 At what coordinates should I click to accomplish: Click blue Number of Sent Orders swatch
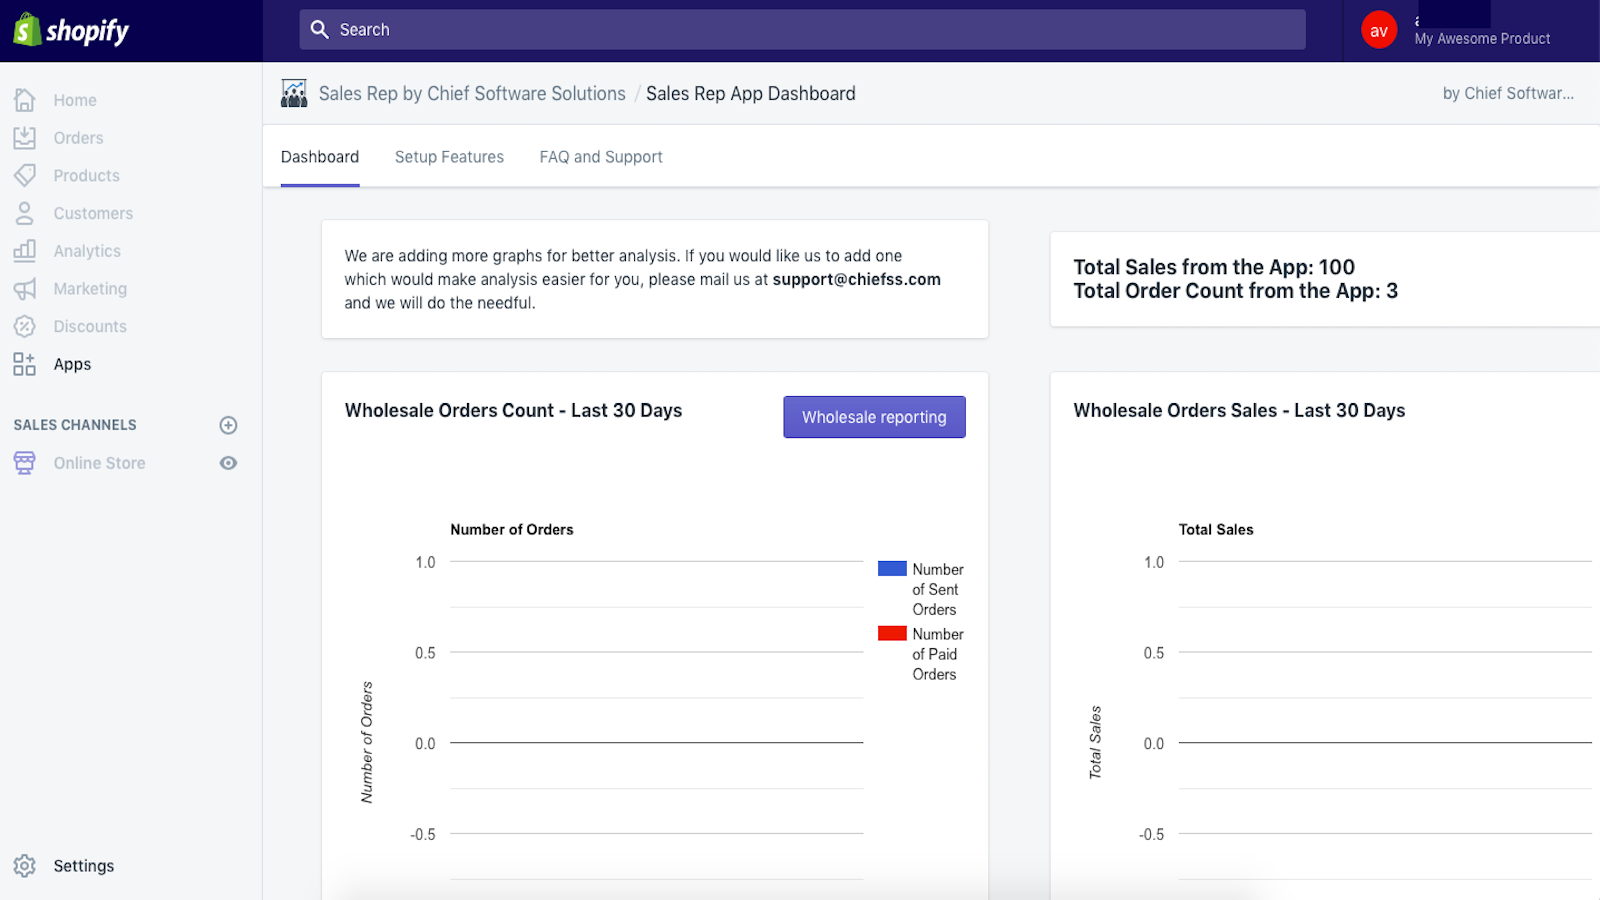click(x=892, y=568)
